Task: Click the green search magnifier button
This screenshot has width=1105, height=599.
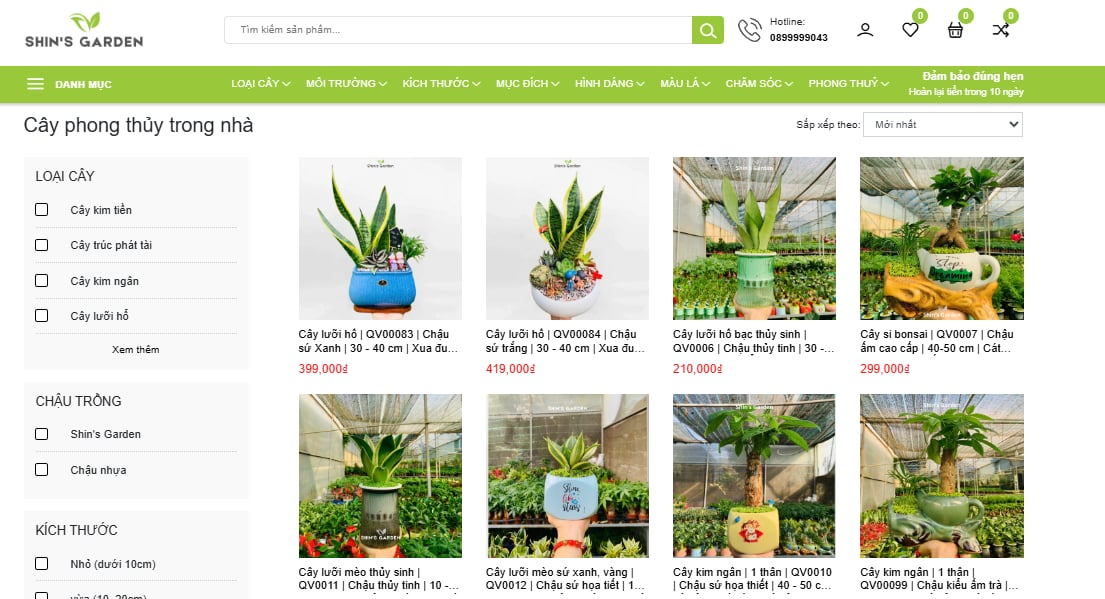Action: tap(708, 30)
